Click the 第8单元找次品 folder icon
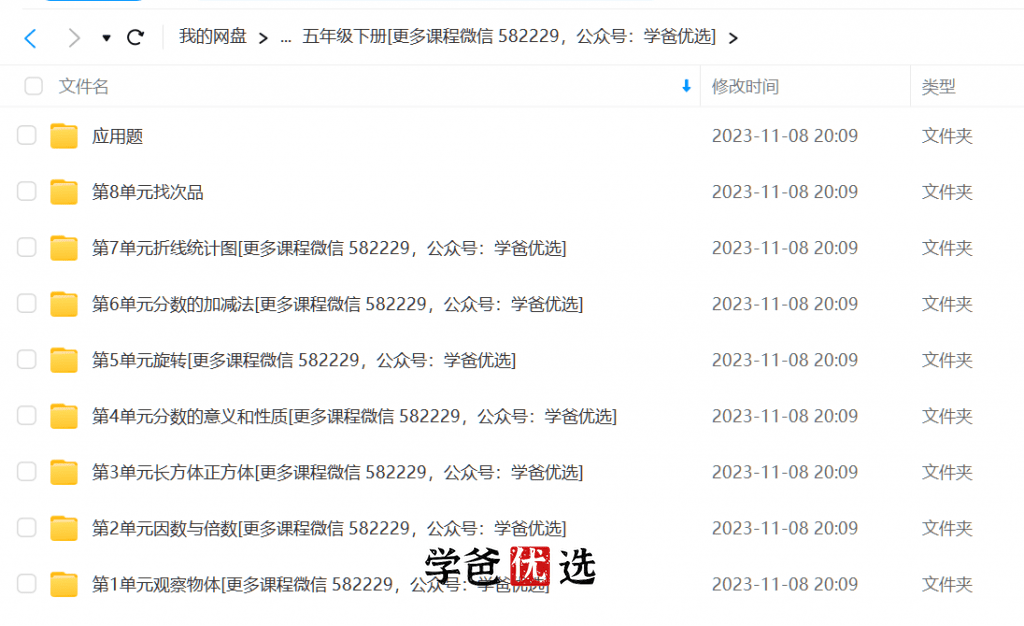Viewport: 1024px width, 626px height. (x=64, y=192)
